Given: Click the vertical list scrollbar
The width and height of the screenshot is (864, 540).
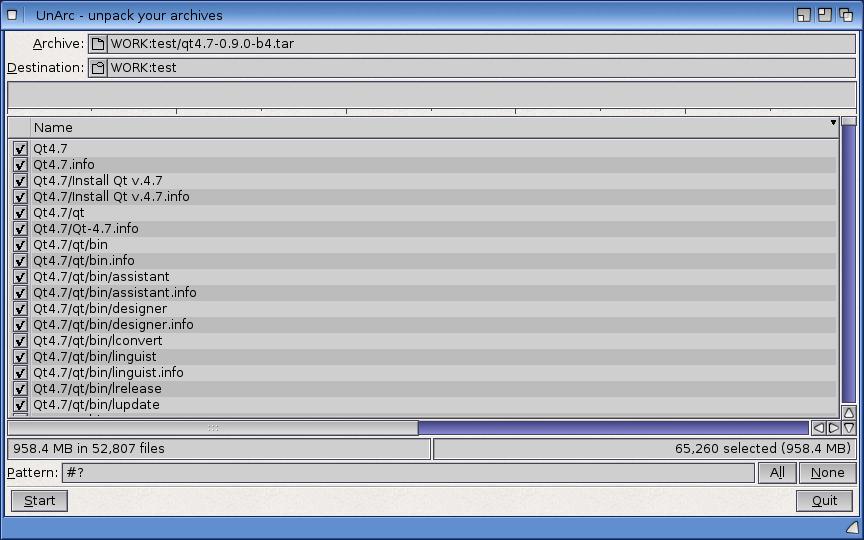Looking at the screenshot, I should point(849,260).
